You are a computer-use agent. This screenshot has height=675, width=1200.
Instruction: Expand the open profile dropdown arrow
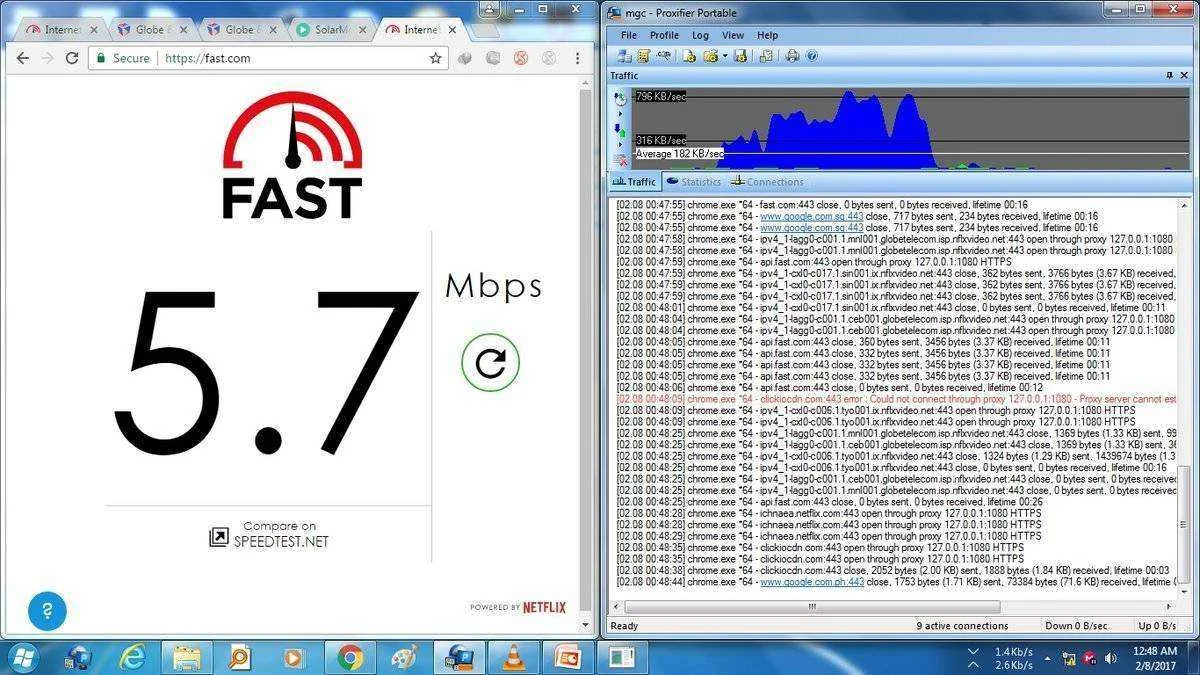[725, 56]
